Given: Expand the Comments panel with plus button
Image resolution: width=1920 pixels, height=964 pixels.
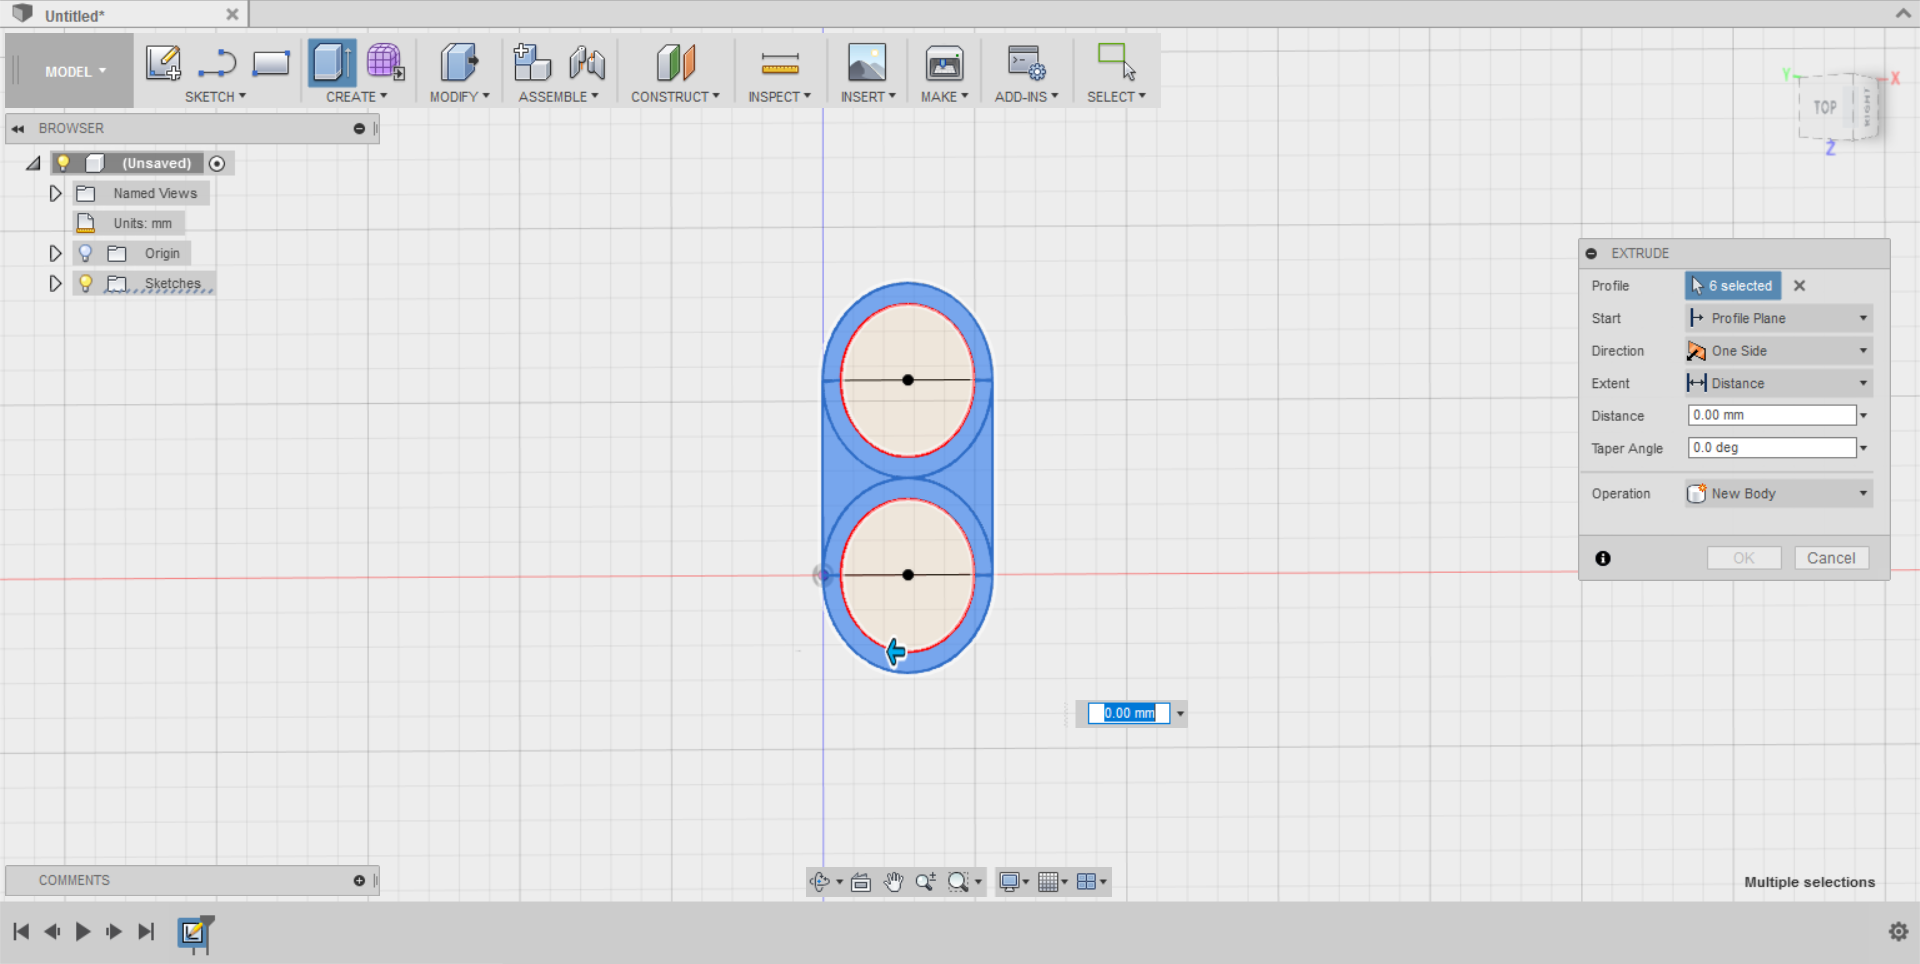Looking at the screenshot, I should 359,881.
